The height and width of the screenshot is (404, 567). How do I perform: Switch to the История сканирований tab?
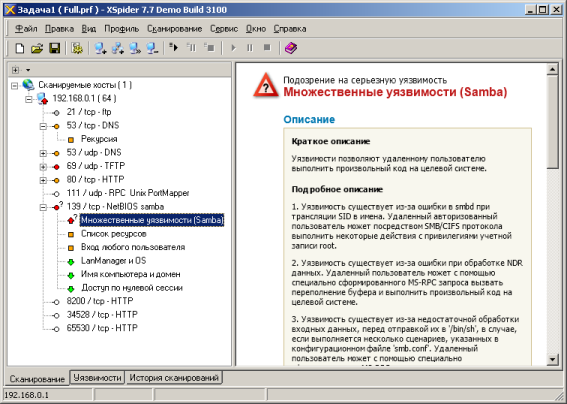pos(174,378)
